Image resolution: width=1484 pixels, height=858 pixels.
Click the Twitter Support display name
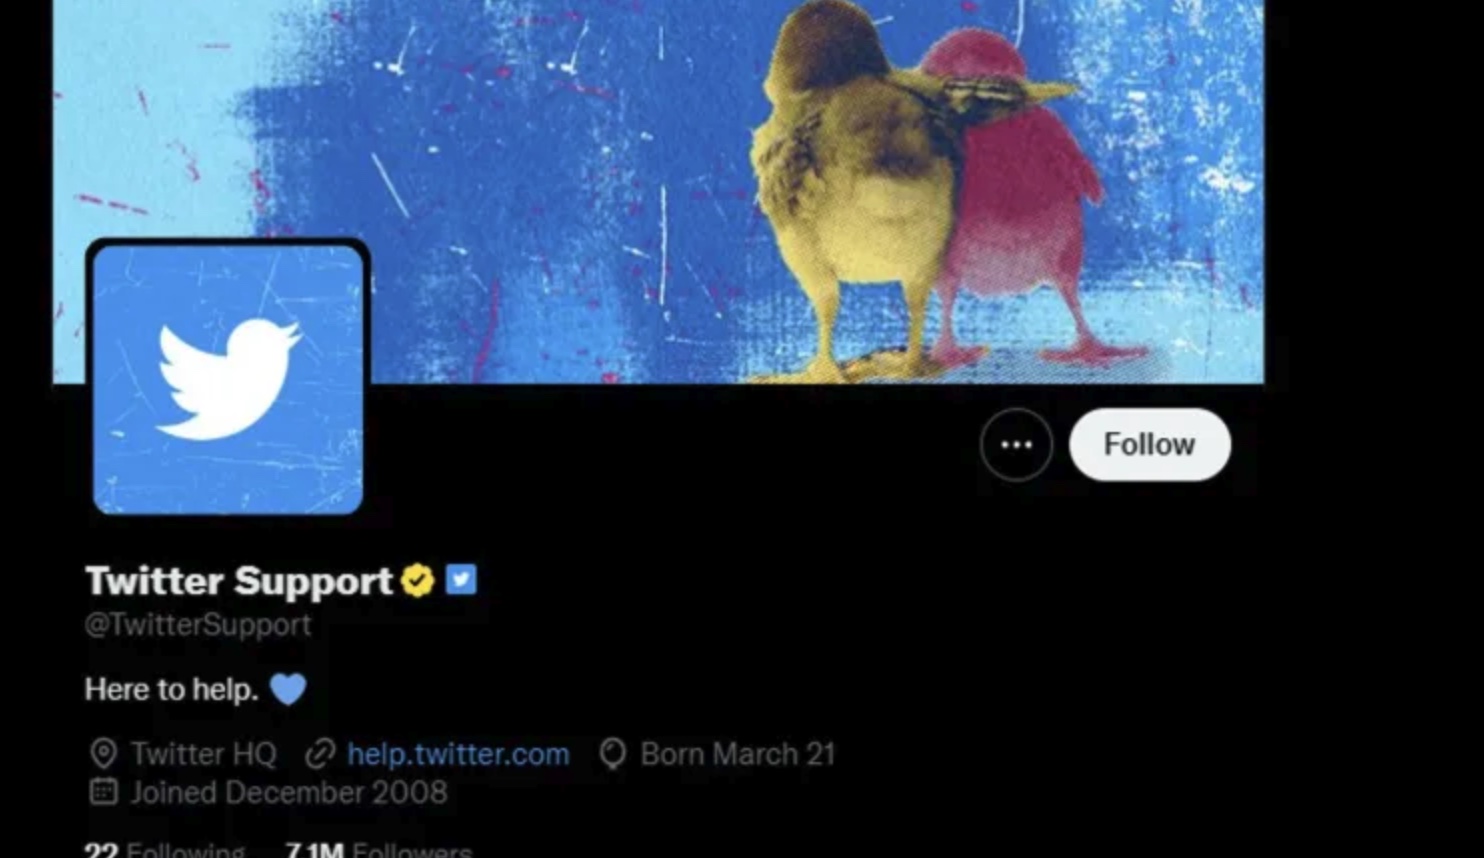pyautogui.click(x=239, y=581)
